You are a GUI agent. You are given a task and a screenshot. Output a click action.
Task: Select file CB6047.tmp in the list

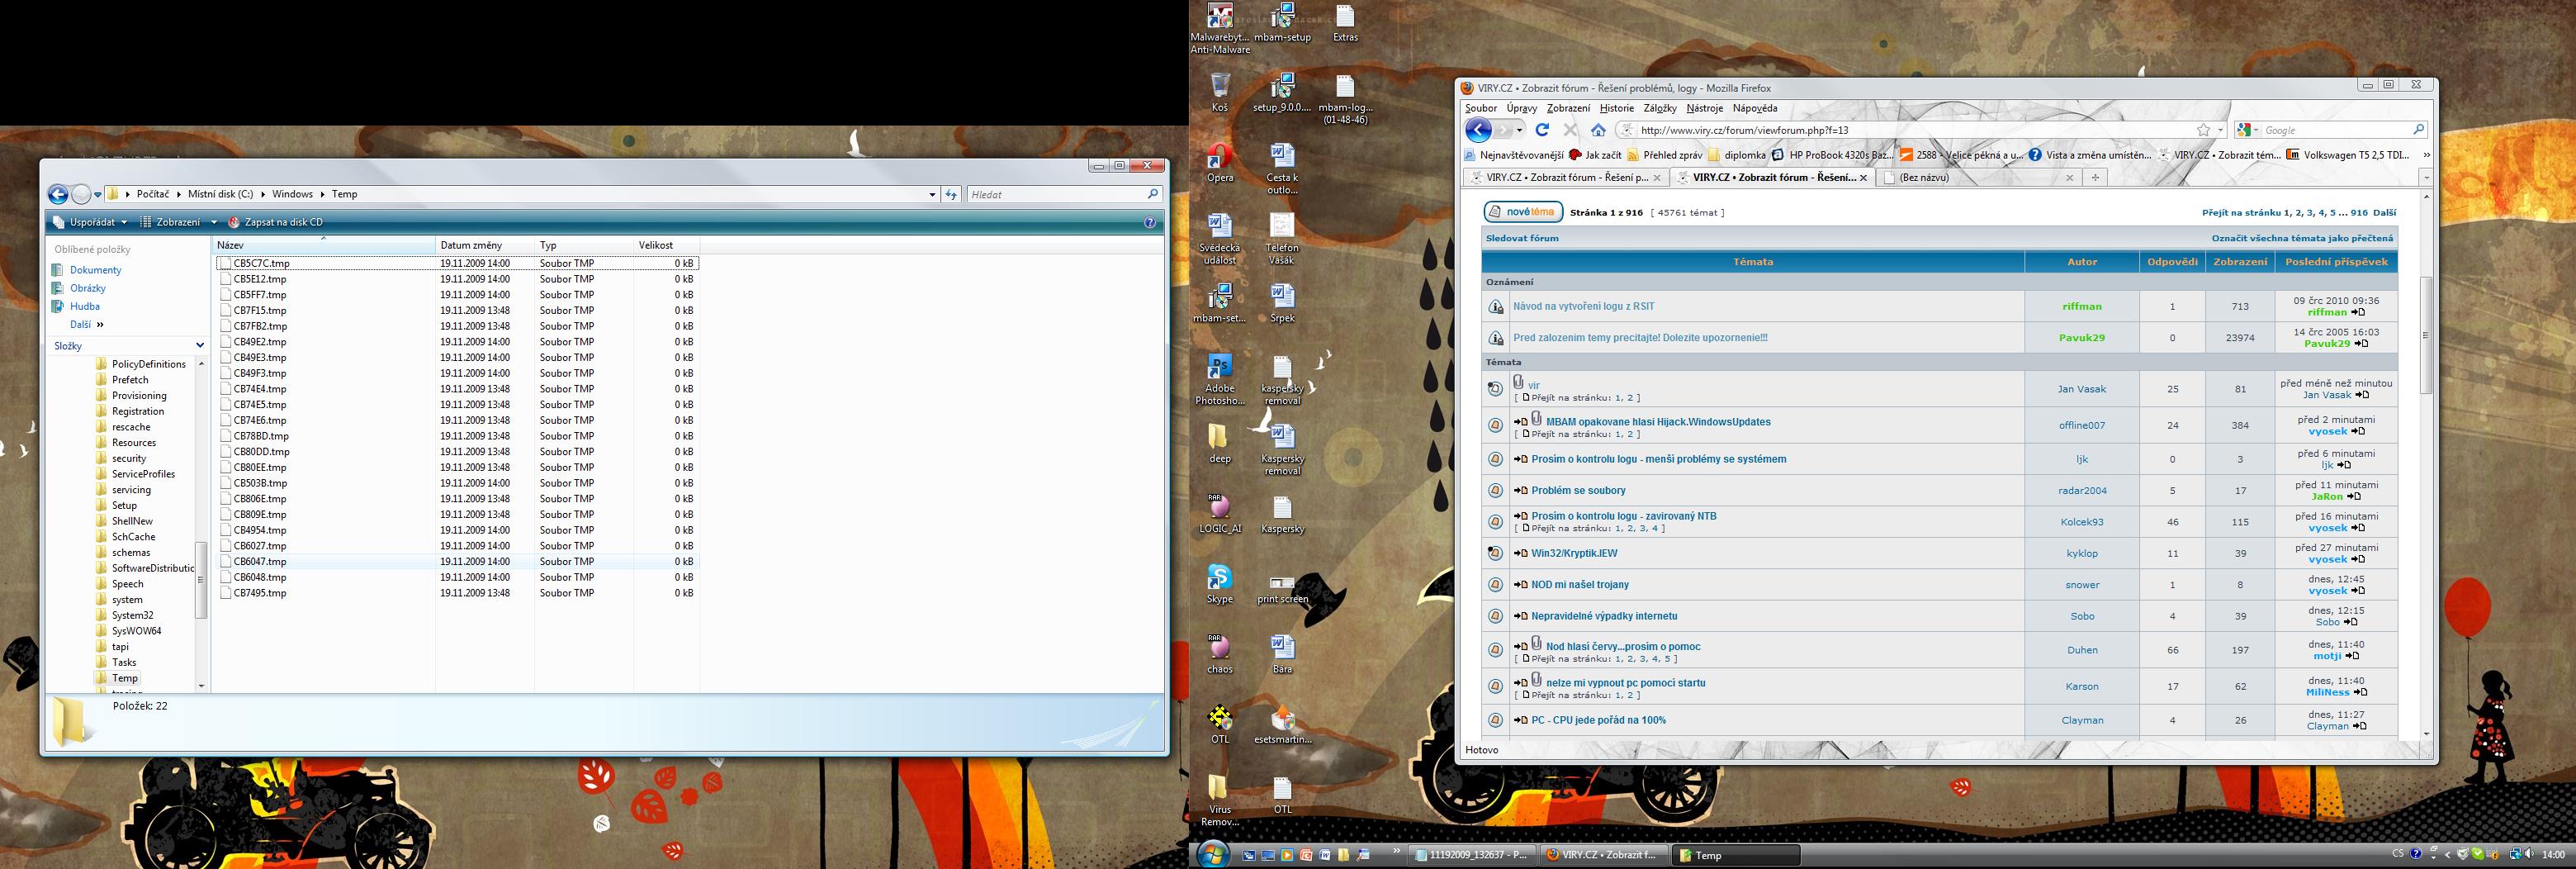pyautogui.click(x=260, y=562)
